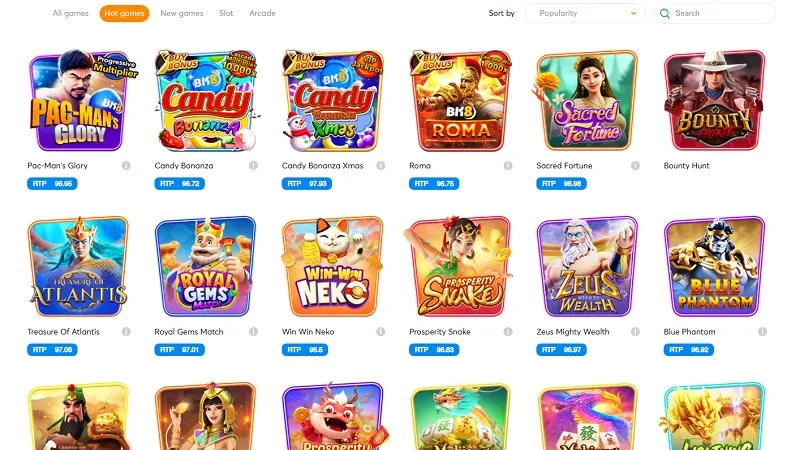This screenshot has height=450, width=800.
Task: Click the Search input field
Action: point(715,13)
